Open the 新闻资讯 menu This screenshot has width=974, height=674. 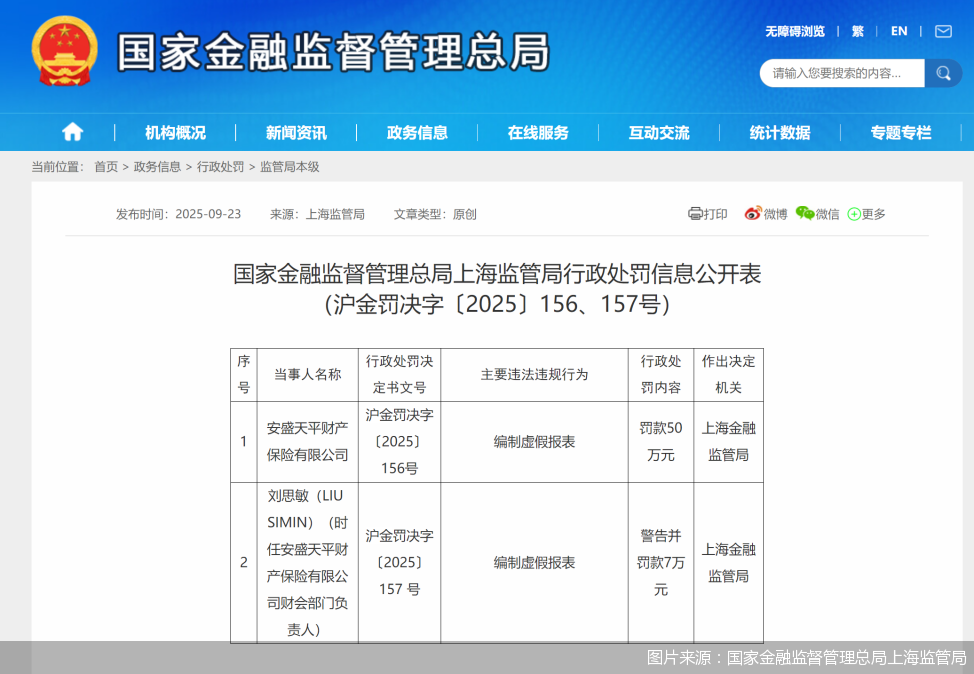296,132
